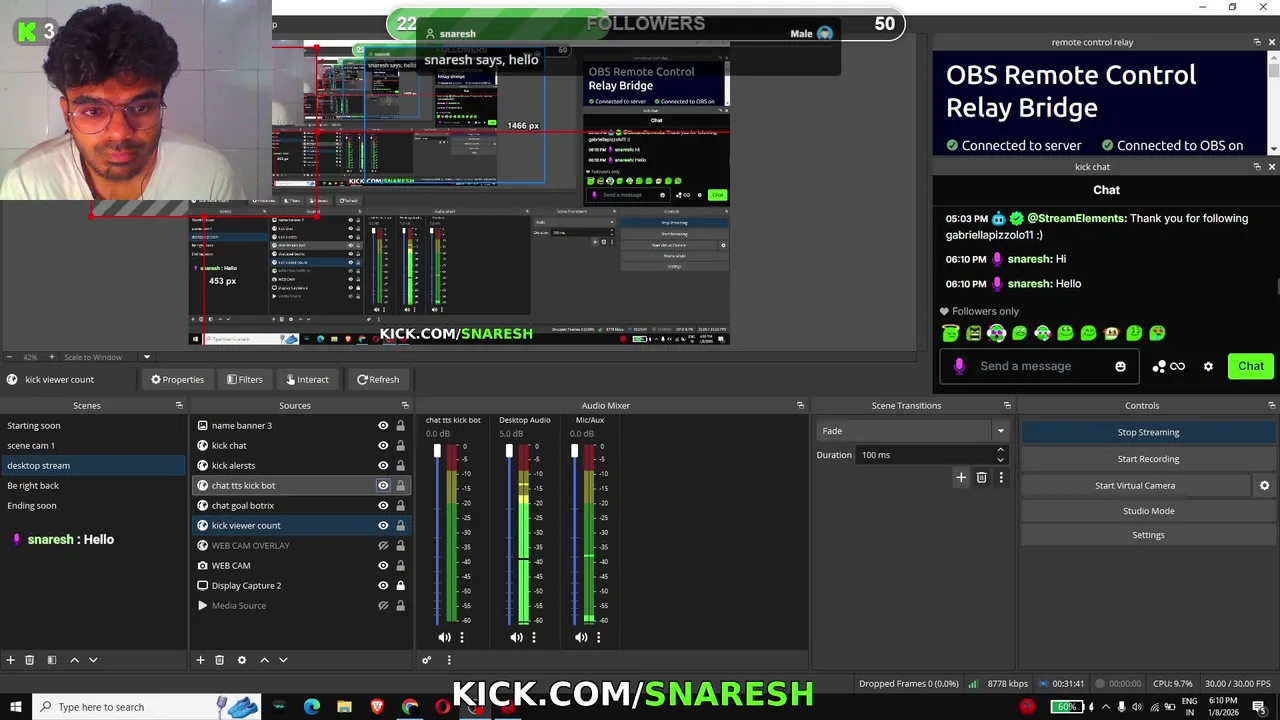Mute the chat tts kick bot audio
The image size is (1280, 720).
[x=444, y=637]
